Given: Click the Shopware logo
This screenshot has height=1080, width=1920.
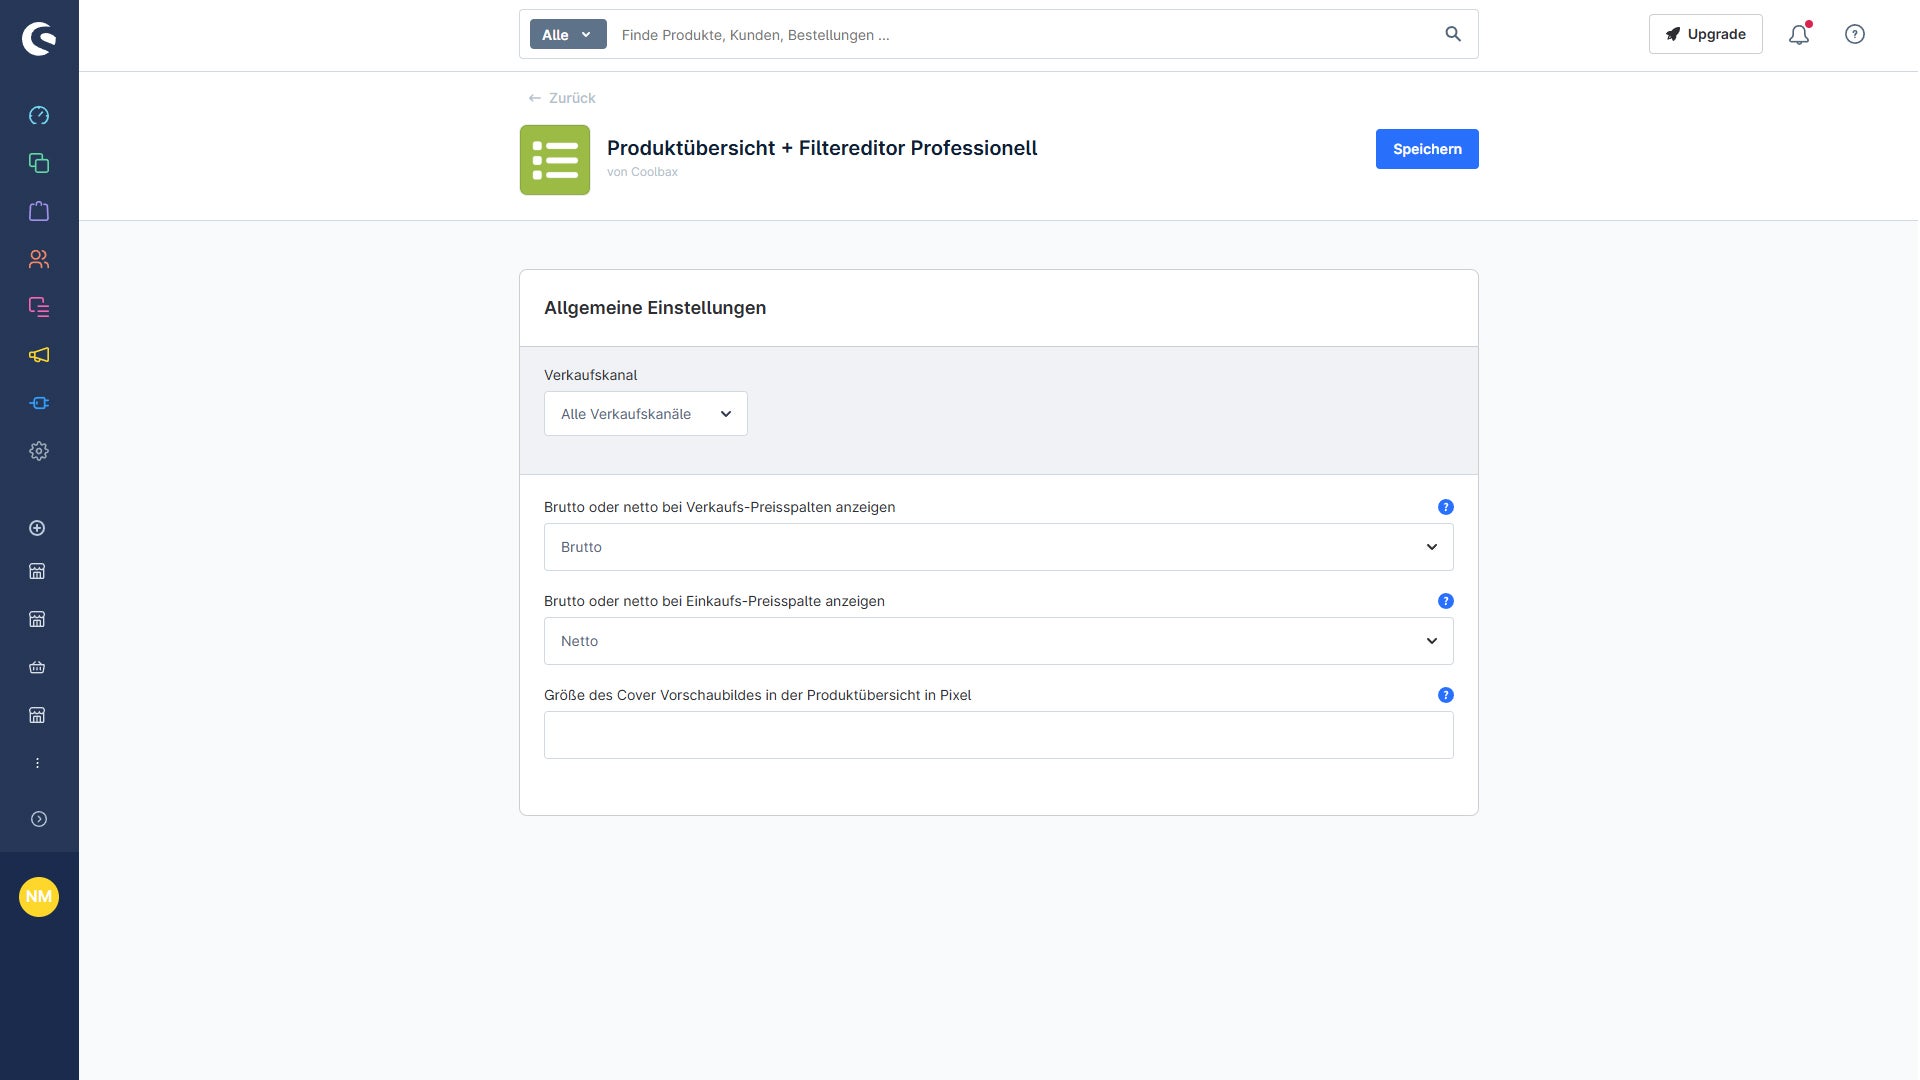Looking at the screenshot, I should 39,39.
